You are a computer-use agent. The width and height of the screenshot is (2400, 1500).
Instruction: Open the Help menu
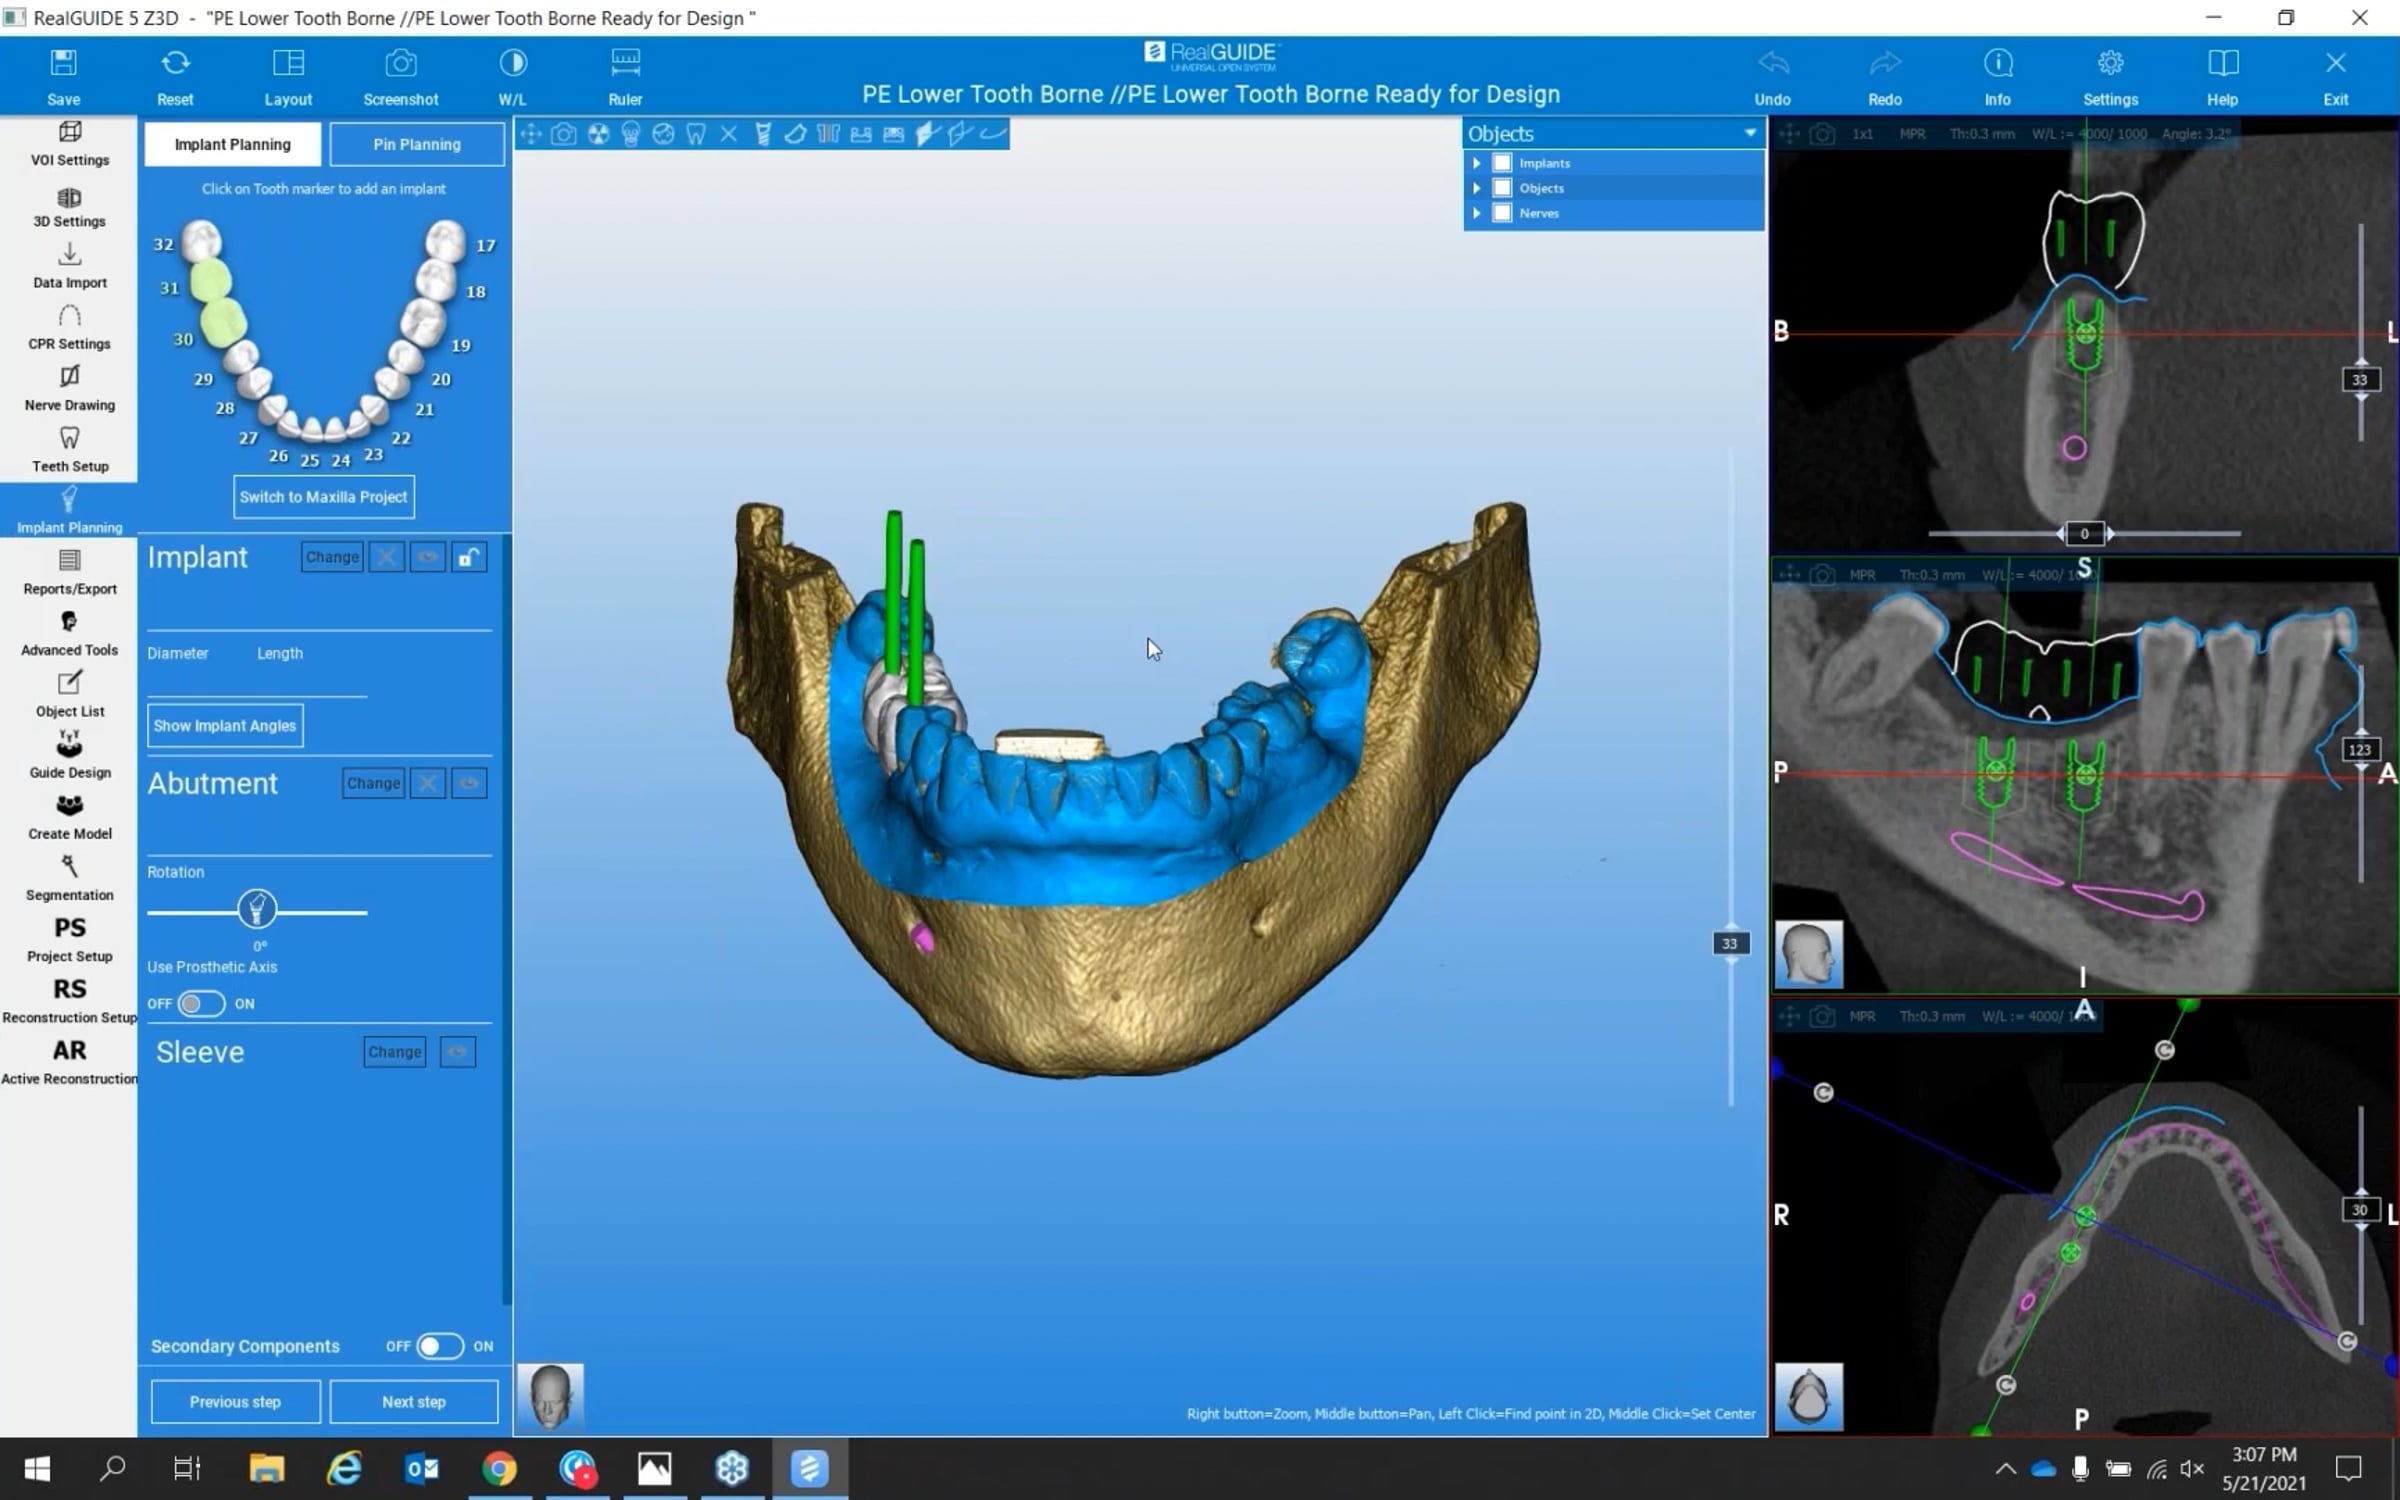click(2222, 77)
